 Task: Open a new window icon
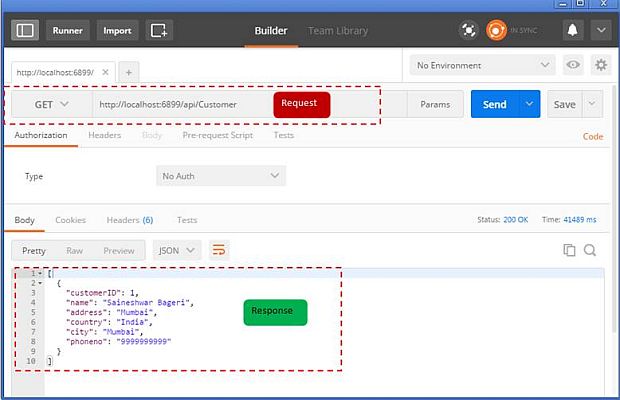[159, 30]
